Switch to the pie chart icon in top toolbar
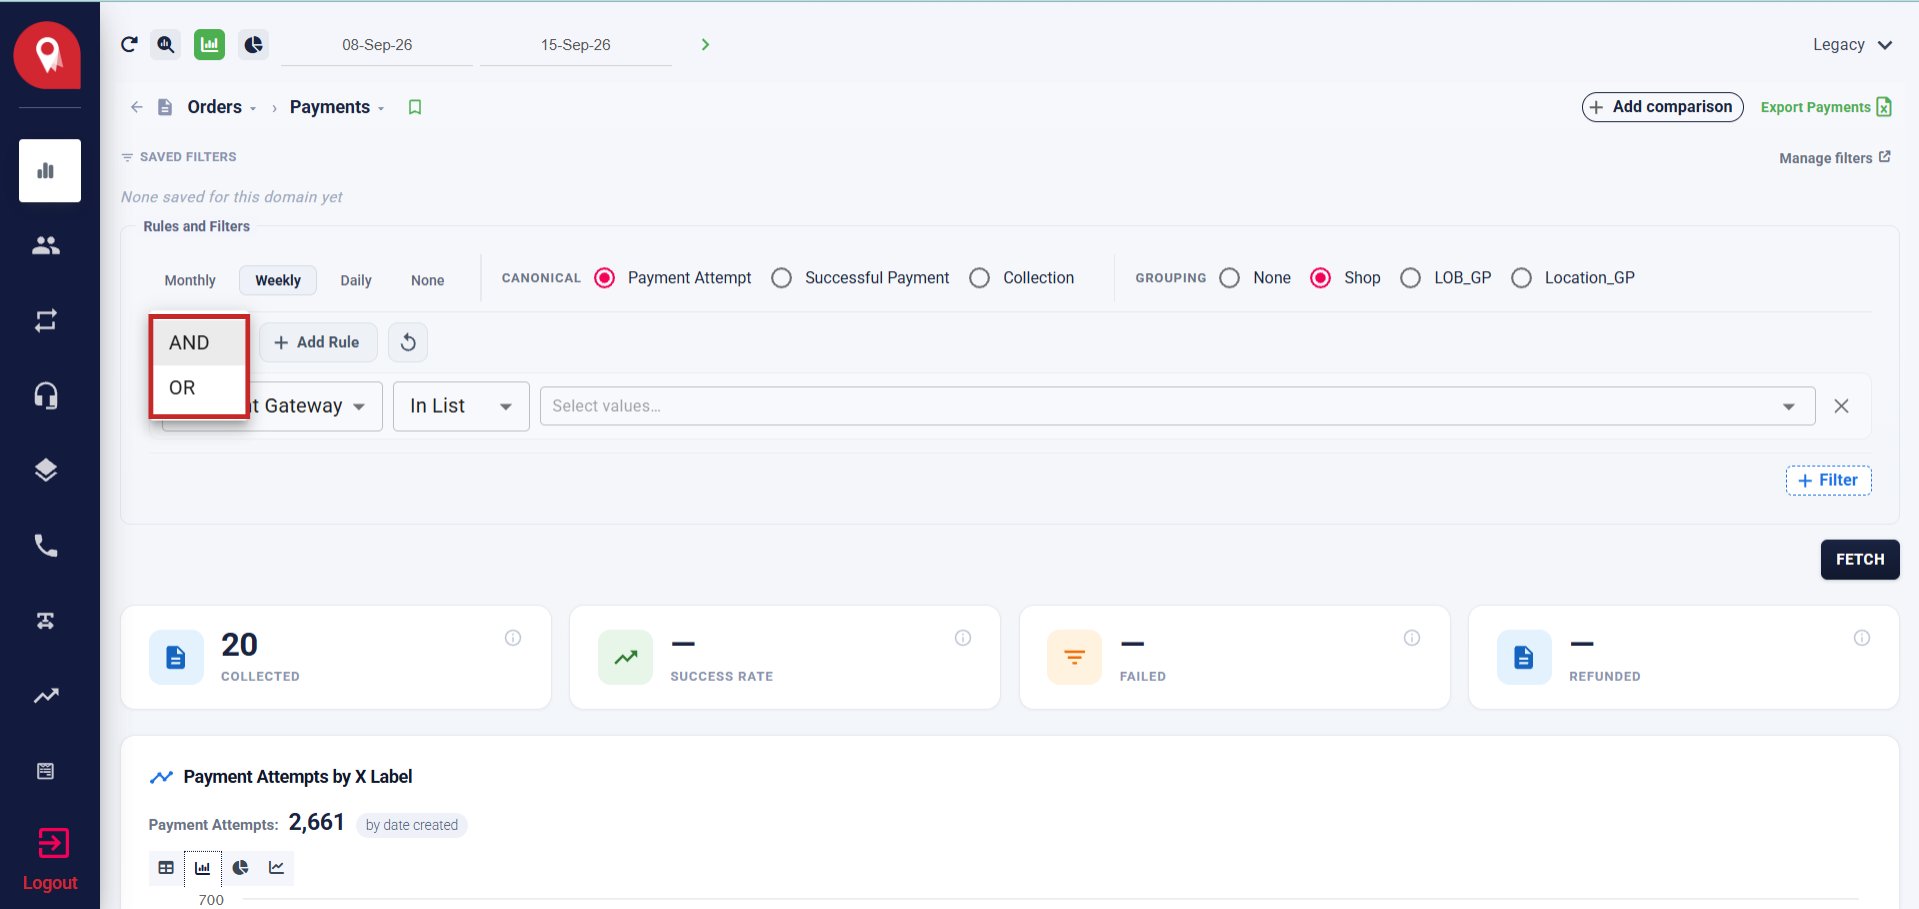The height and width of the screenshot is (909, 1919). 254,44
